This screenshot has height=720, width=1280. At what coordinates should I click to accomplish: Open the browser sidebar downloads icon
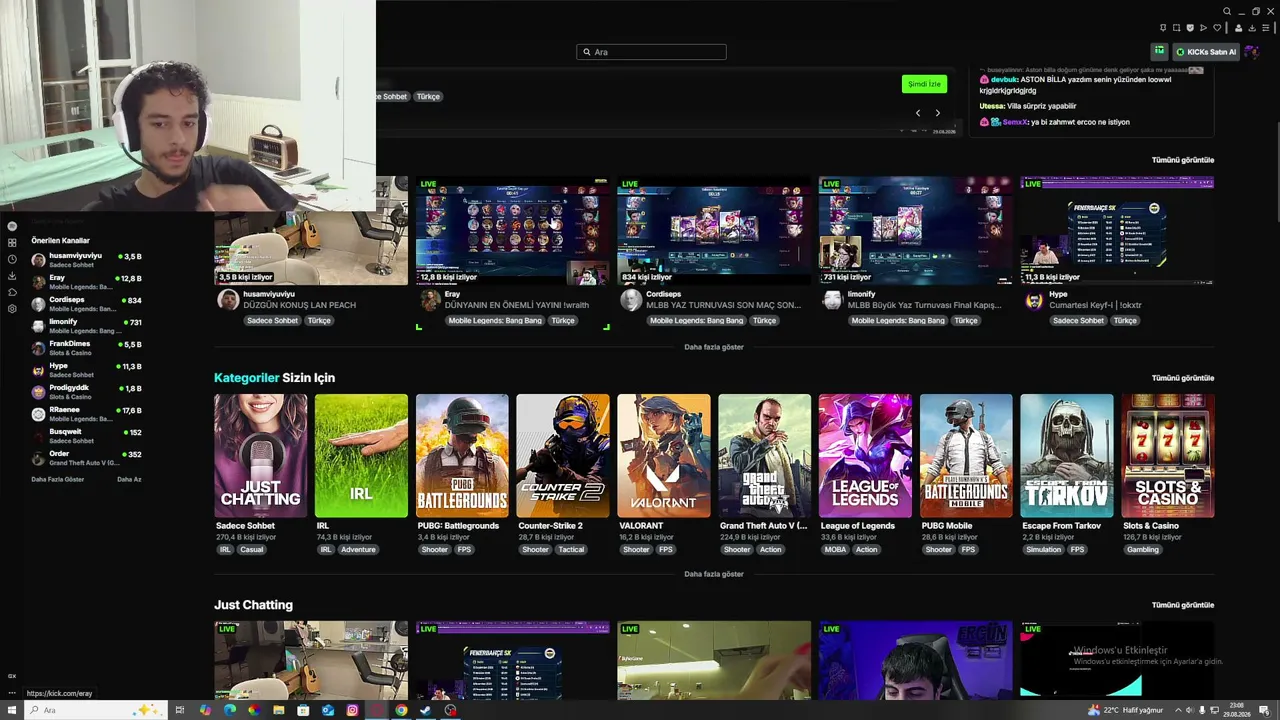12,275
